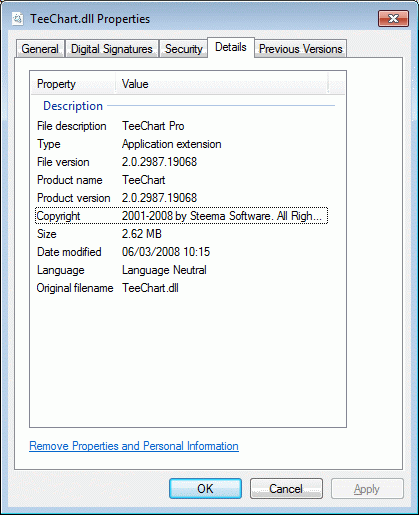Click the greyed-out Apply button
The width and height of the screenshot is (419, 515).
[x=367, y=489]
